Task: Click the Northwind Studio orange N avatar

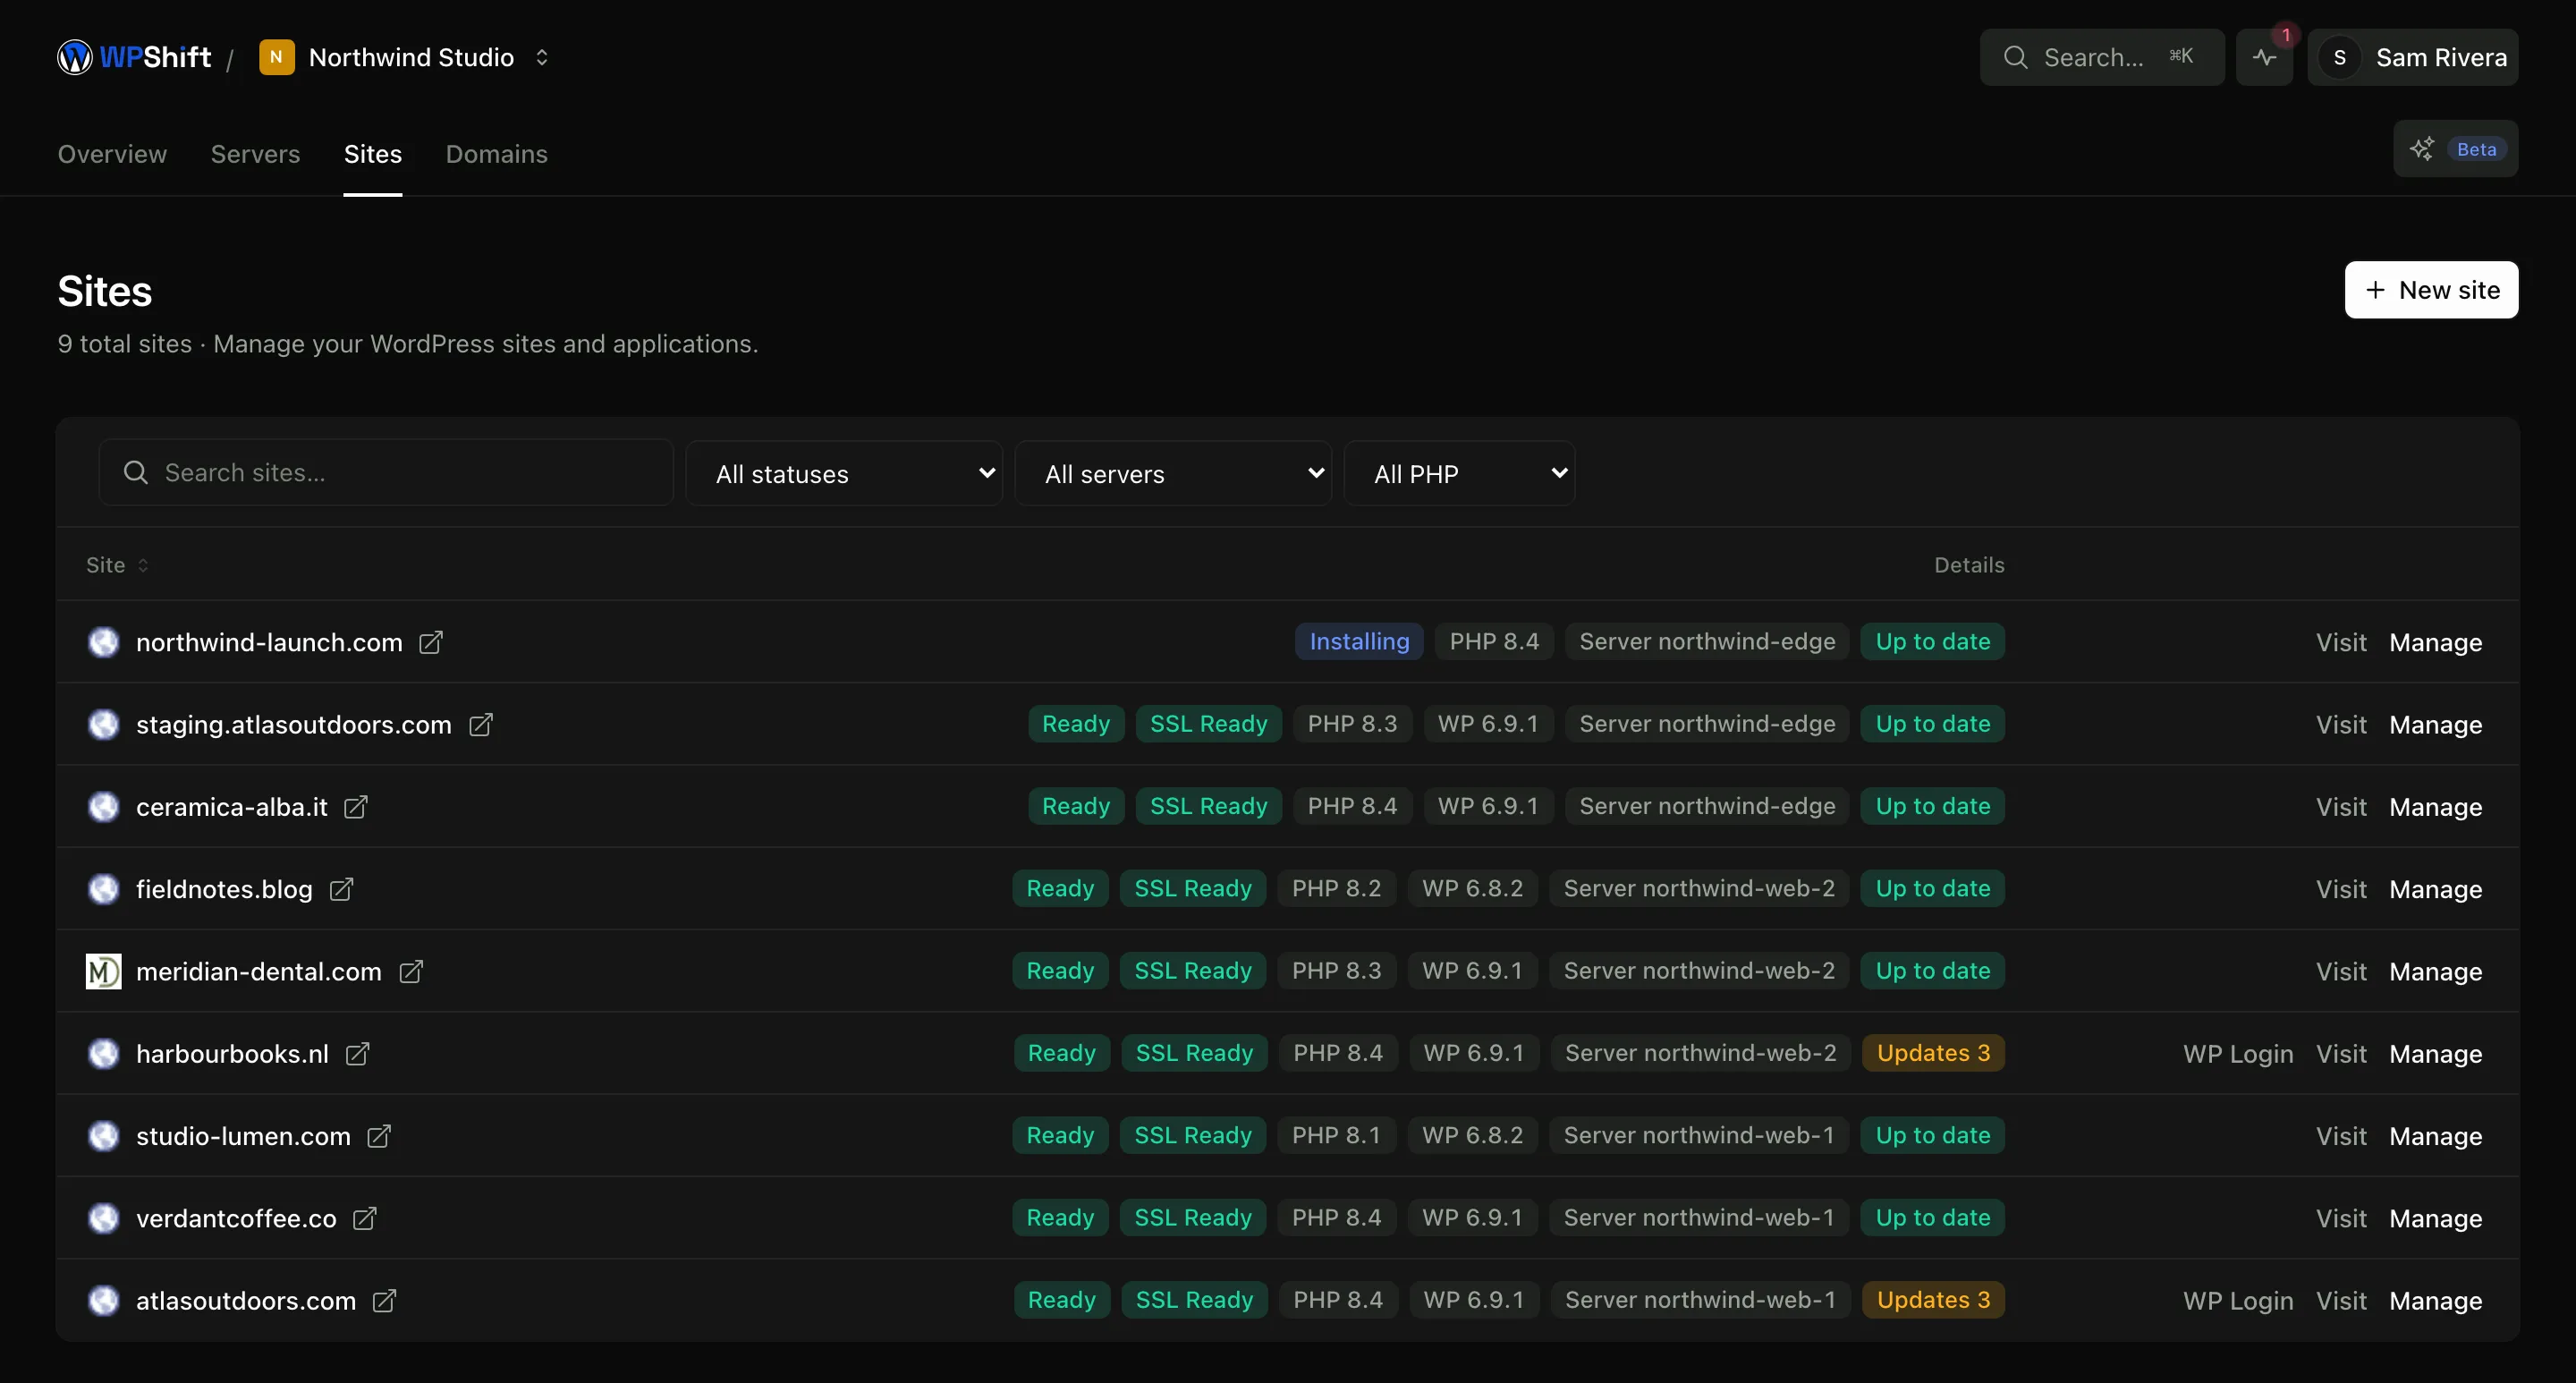Action: pyautogui.click(x=276, y=57)
